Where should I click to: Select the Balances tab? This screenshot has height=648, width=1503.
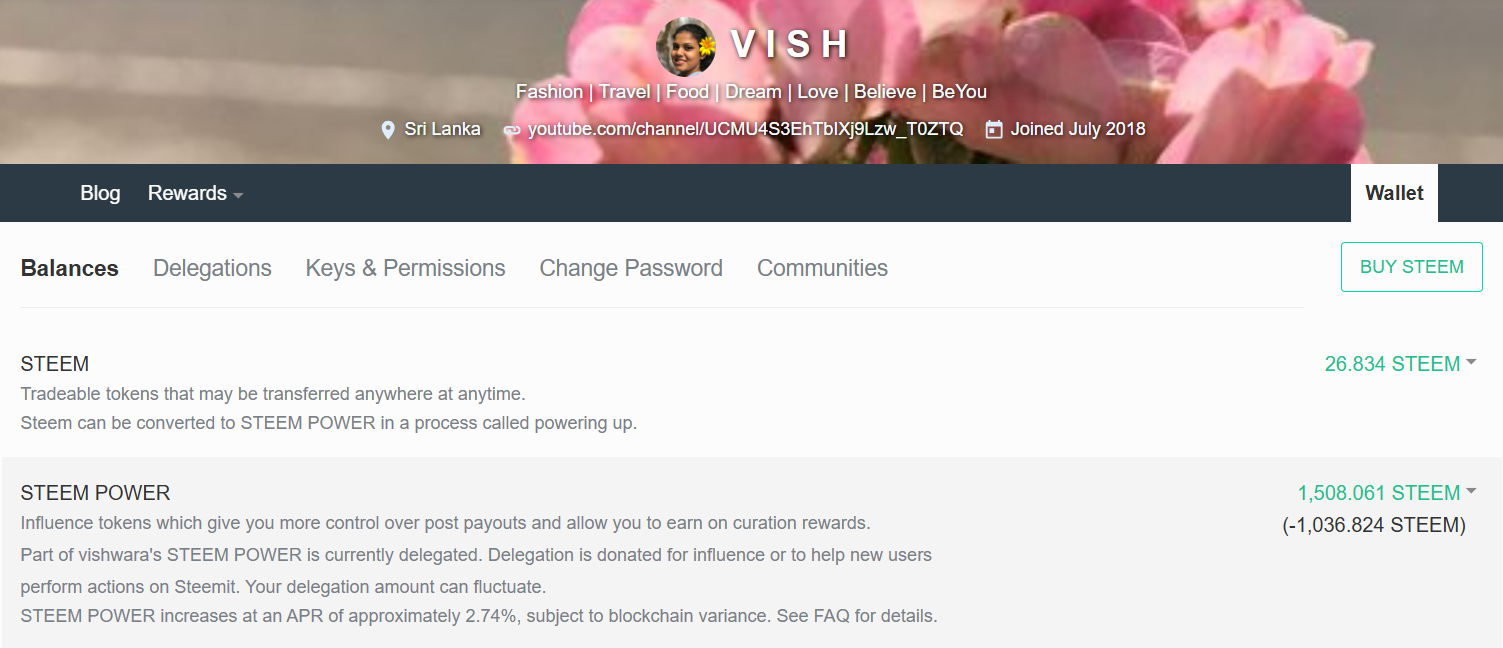click(70, 268)
